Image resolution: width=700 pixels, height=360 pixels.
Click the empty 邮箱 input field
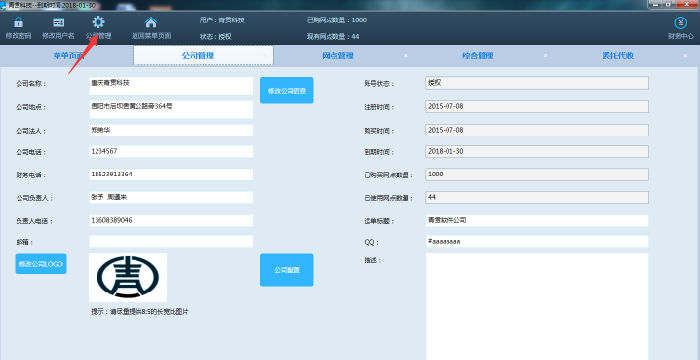point(171,242)
